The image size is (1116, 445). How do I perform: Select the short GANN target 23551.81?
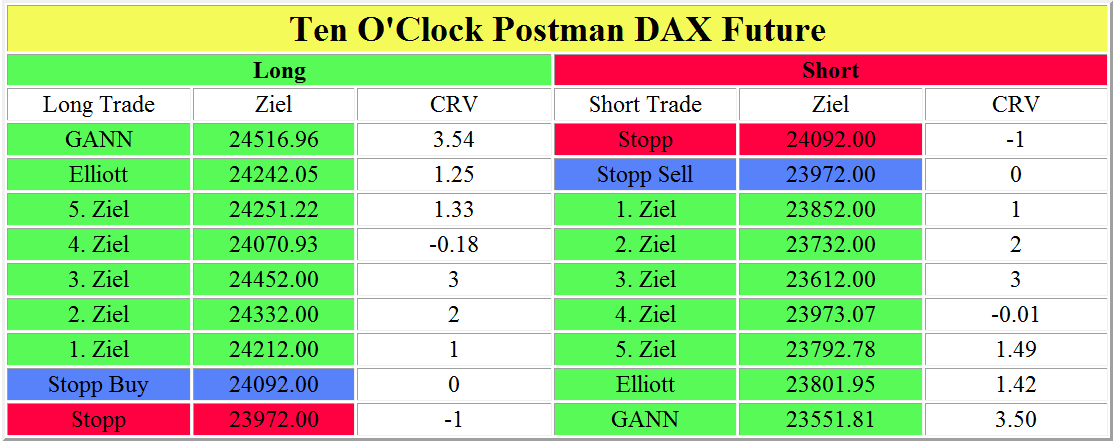click(x=830, y=419)
